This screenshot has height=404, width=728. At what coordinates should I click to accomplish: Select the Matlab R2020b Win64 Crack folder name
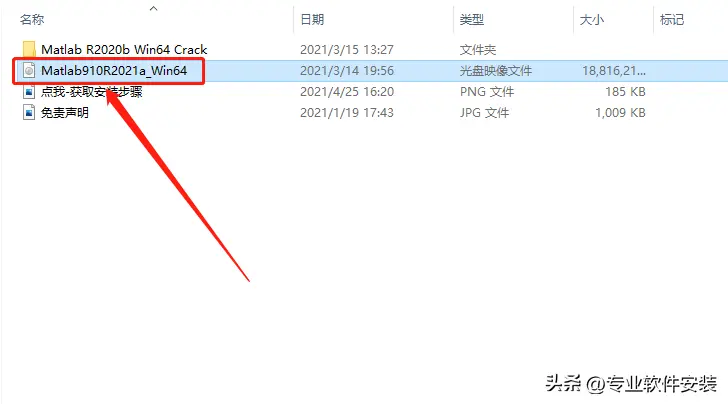point(124,49)
